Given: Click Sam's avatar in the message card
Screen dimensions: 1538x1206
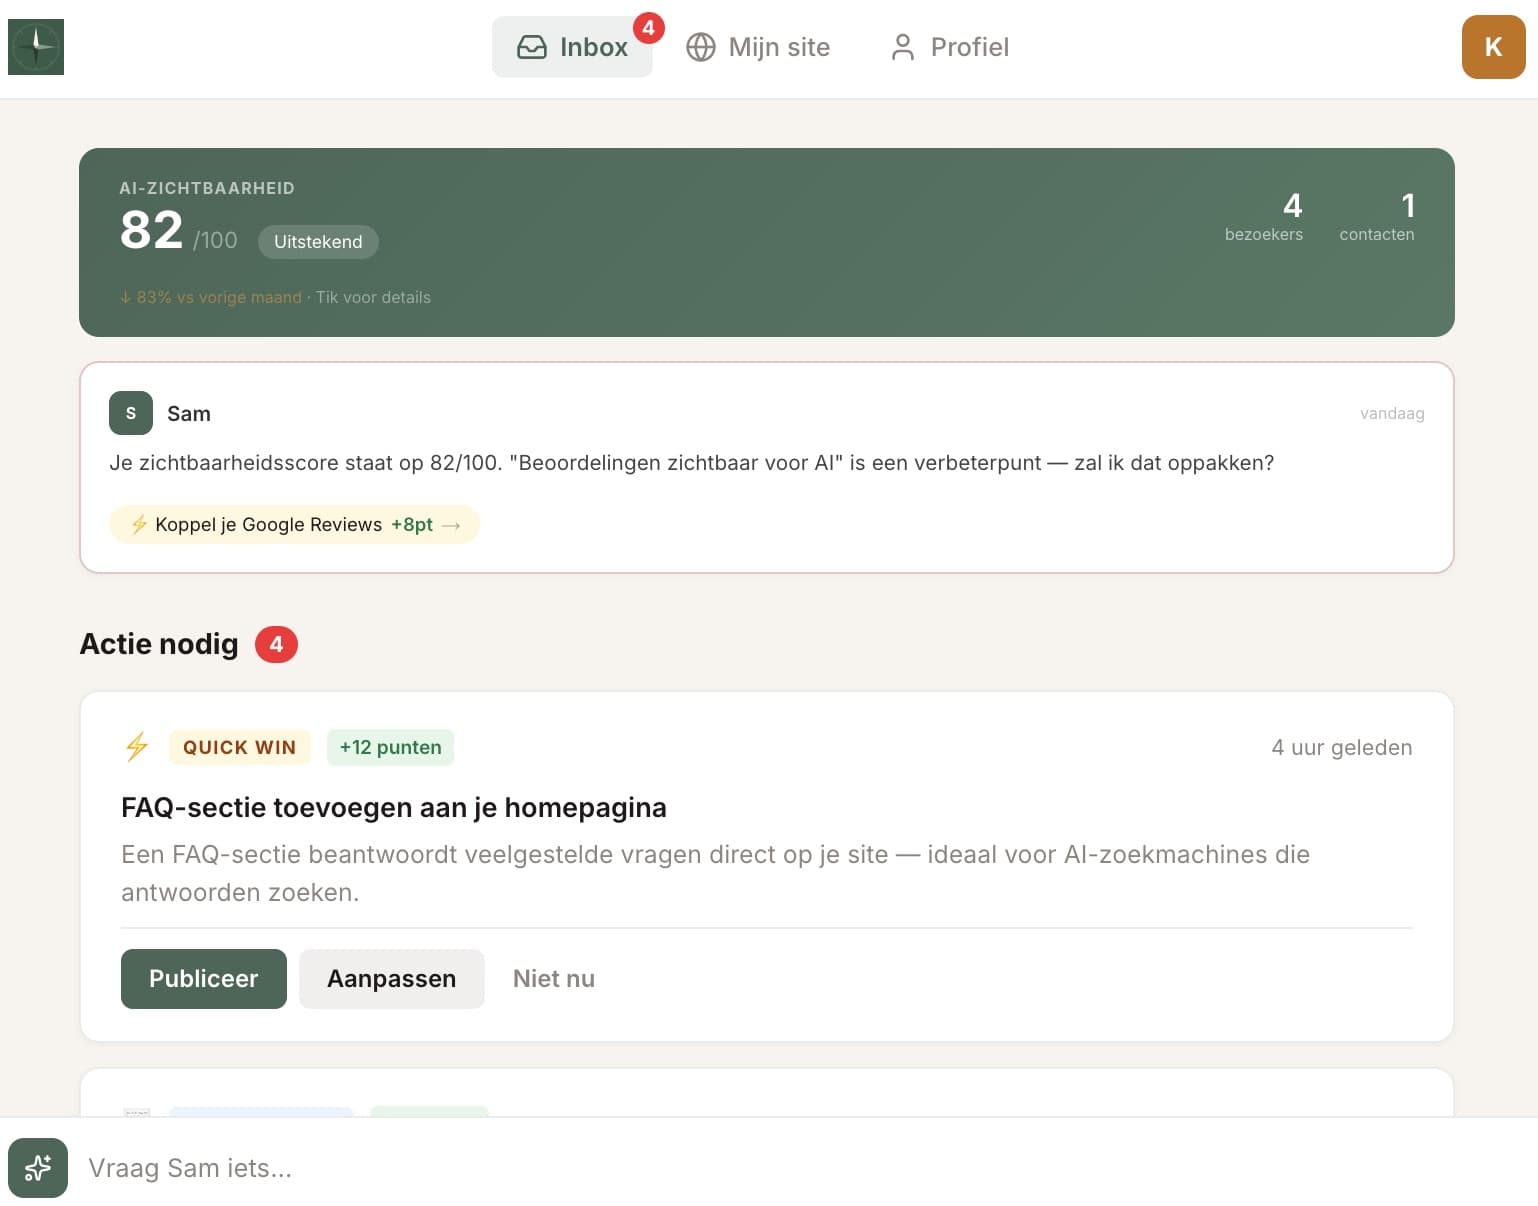Looking at the screenshot, I should 131,413.
